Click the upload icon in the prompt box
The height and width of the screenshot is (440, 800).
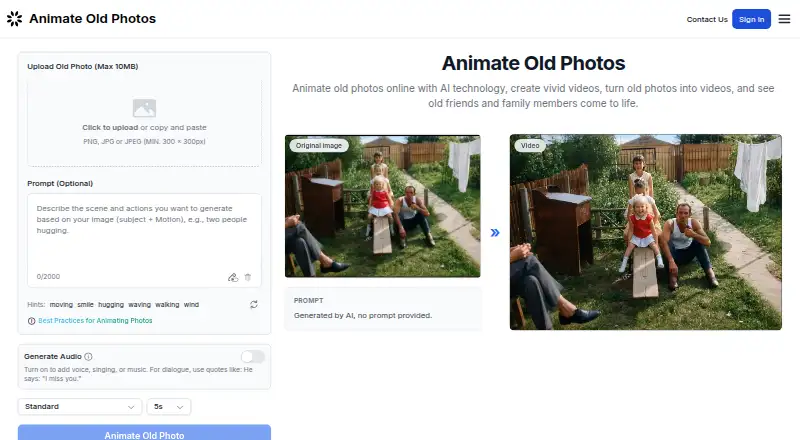tap(233, 277)
